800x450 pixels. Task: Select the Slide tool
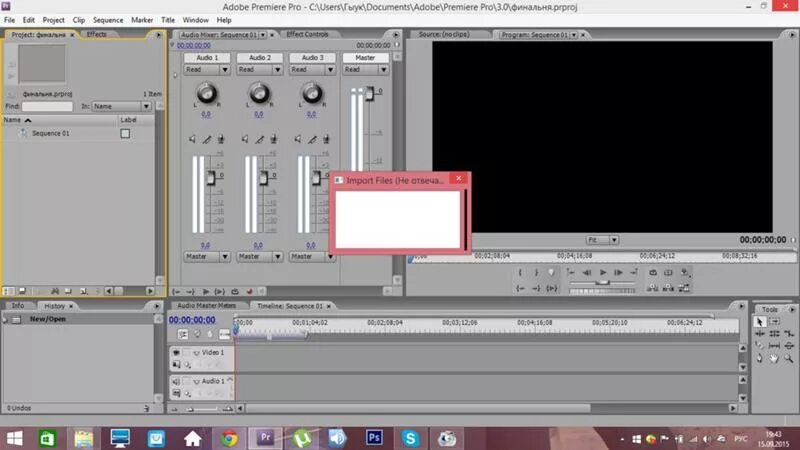(789, 346)
